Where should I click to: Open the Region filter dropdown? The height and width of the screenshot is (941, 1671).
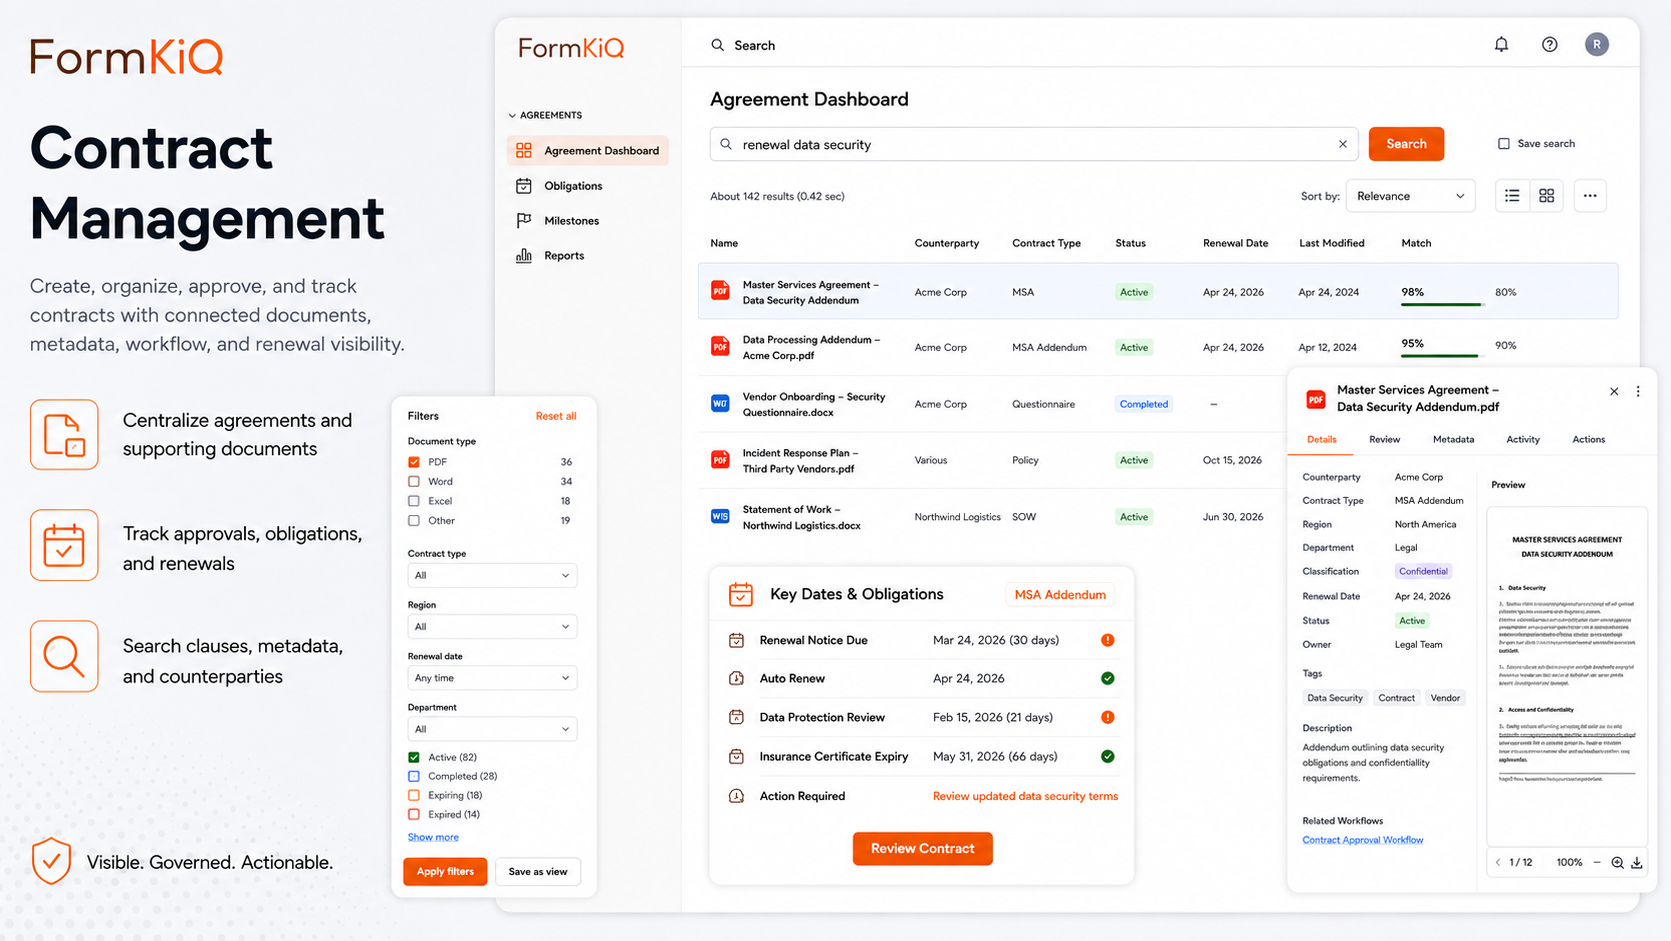coord(492,627)
